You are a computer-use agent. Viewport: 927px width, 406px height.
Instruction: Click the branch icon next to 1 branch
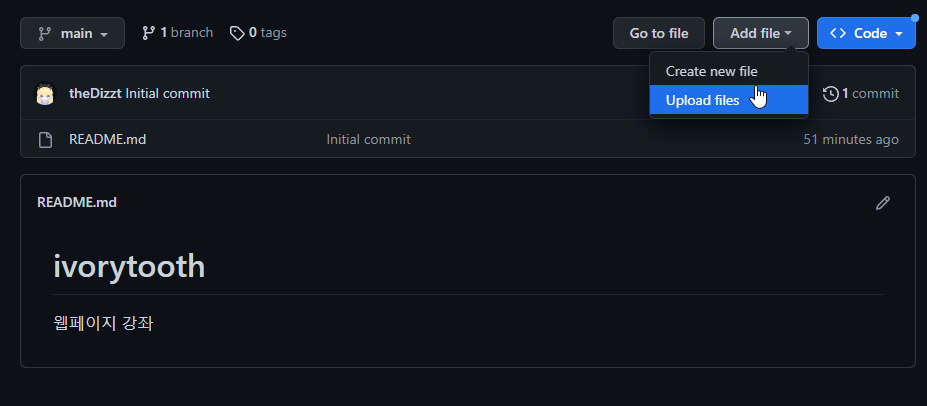pyautogui.click(x=148, y=33)
